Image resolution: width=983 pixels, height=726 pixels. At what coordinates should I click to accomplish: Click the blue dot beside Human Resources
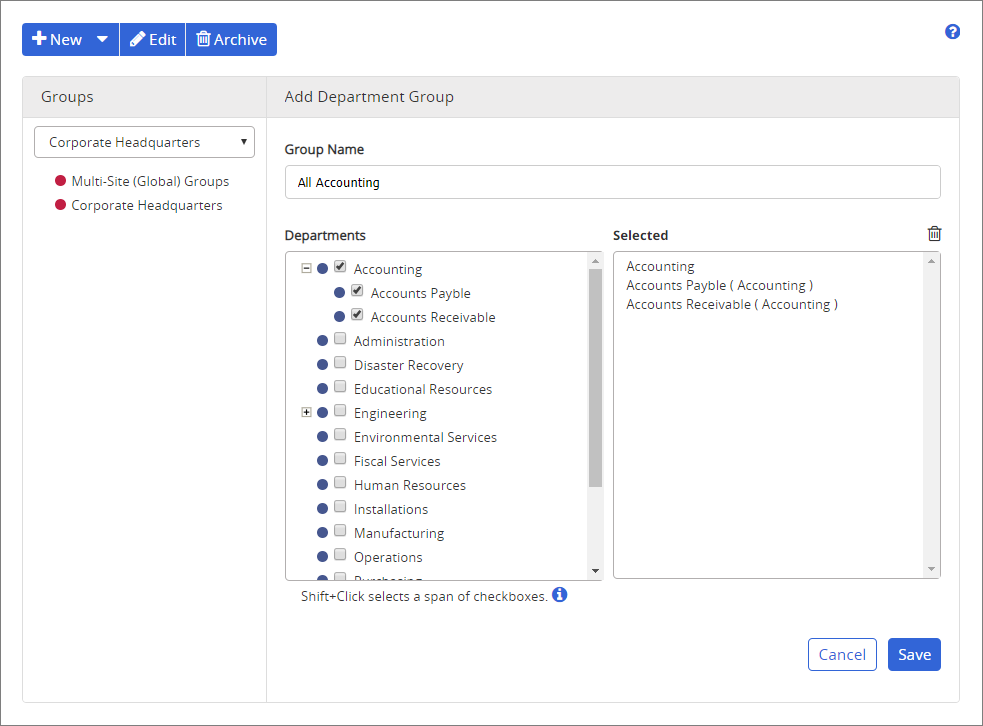click(323, 485)
